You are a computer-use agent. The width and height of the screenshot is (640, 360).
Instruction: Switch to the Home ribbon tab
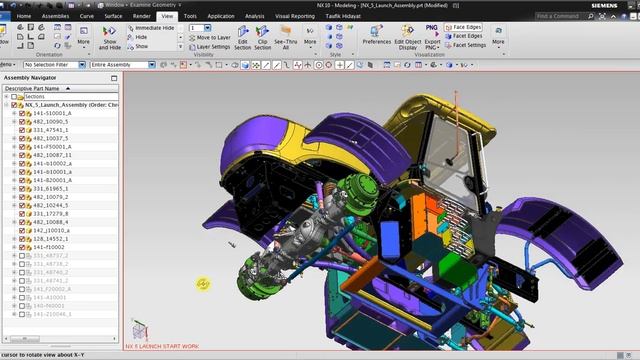click(x=24, y=16)
